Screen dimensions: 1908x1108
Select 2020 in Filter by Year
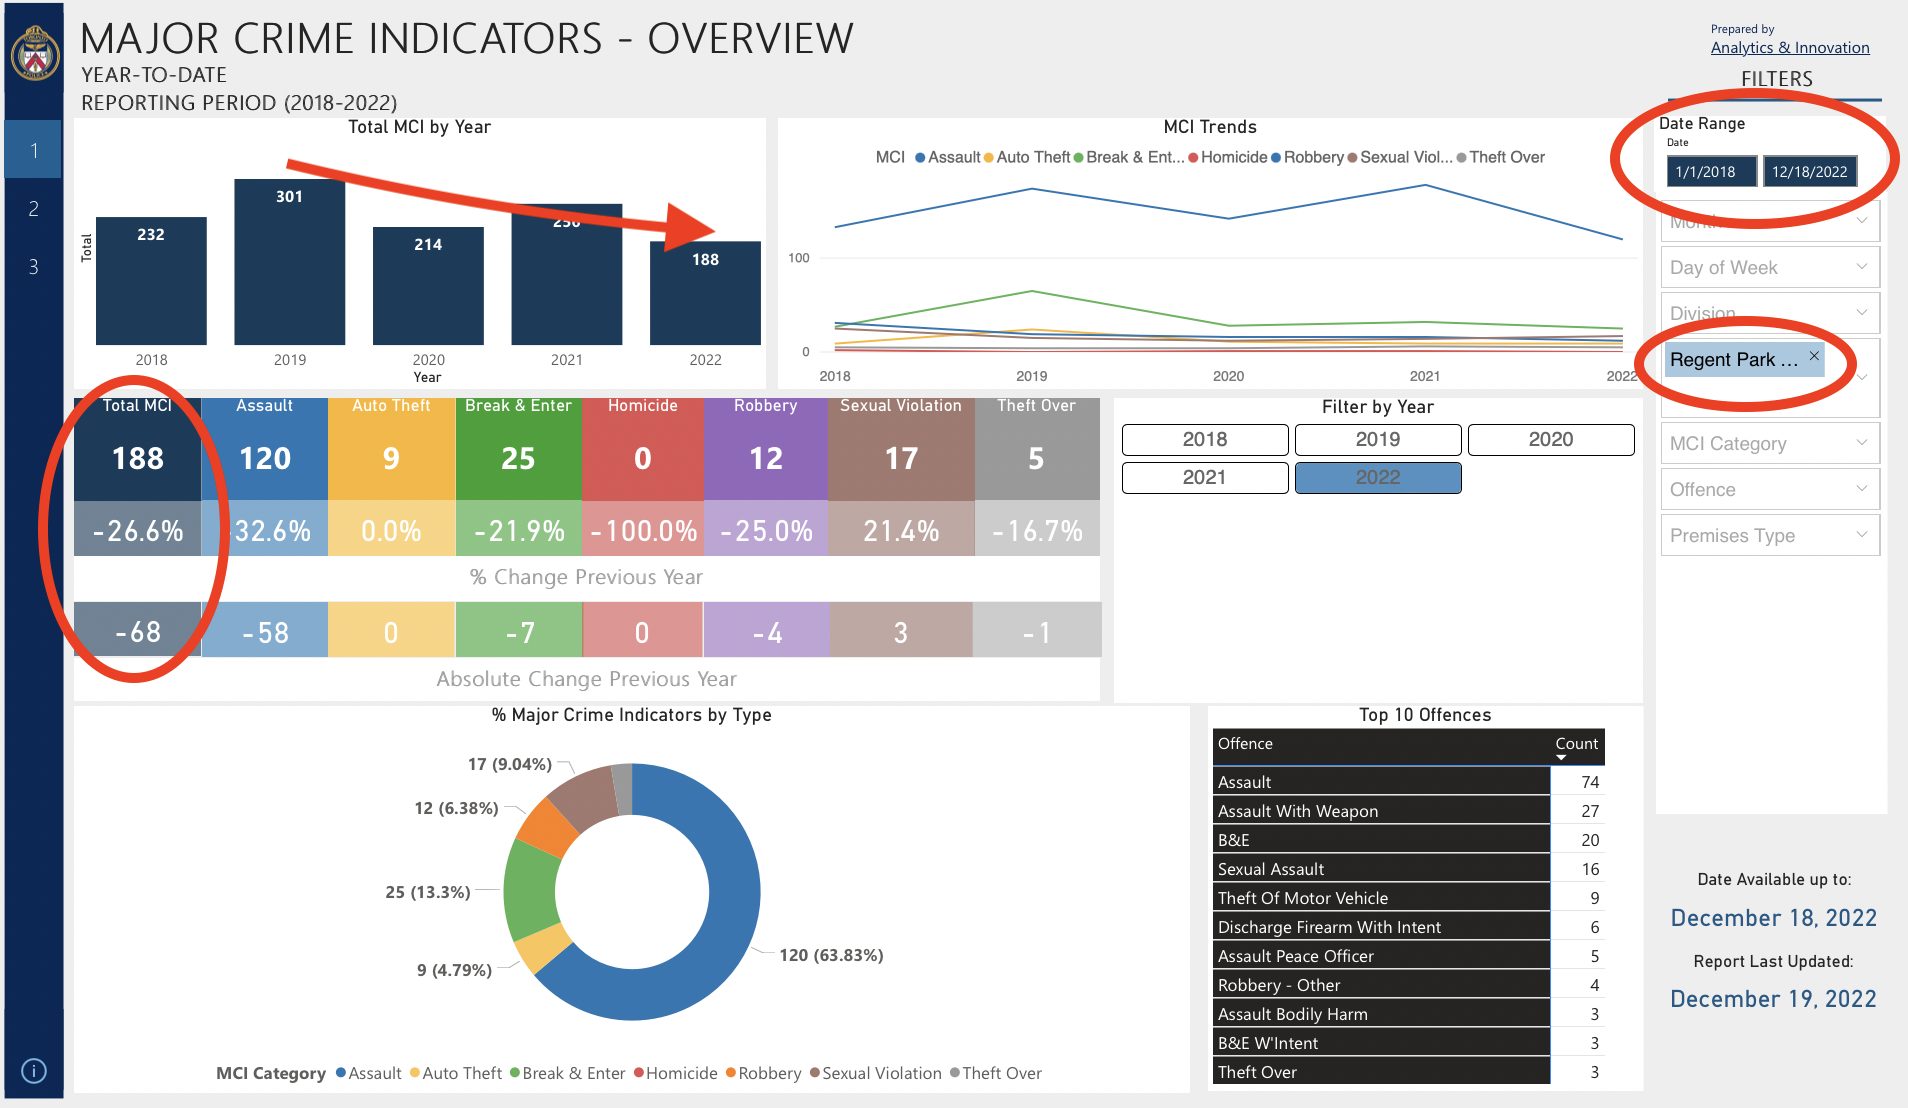click(1550, 440)
